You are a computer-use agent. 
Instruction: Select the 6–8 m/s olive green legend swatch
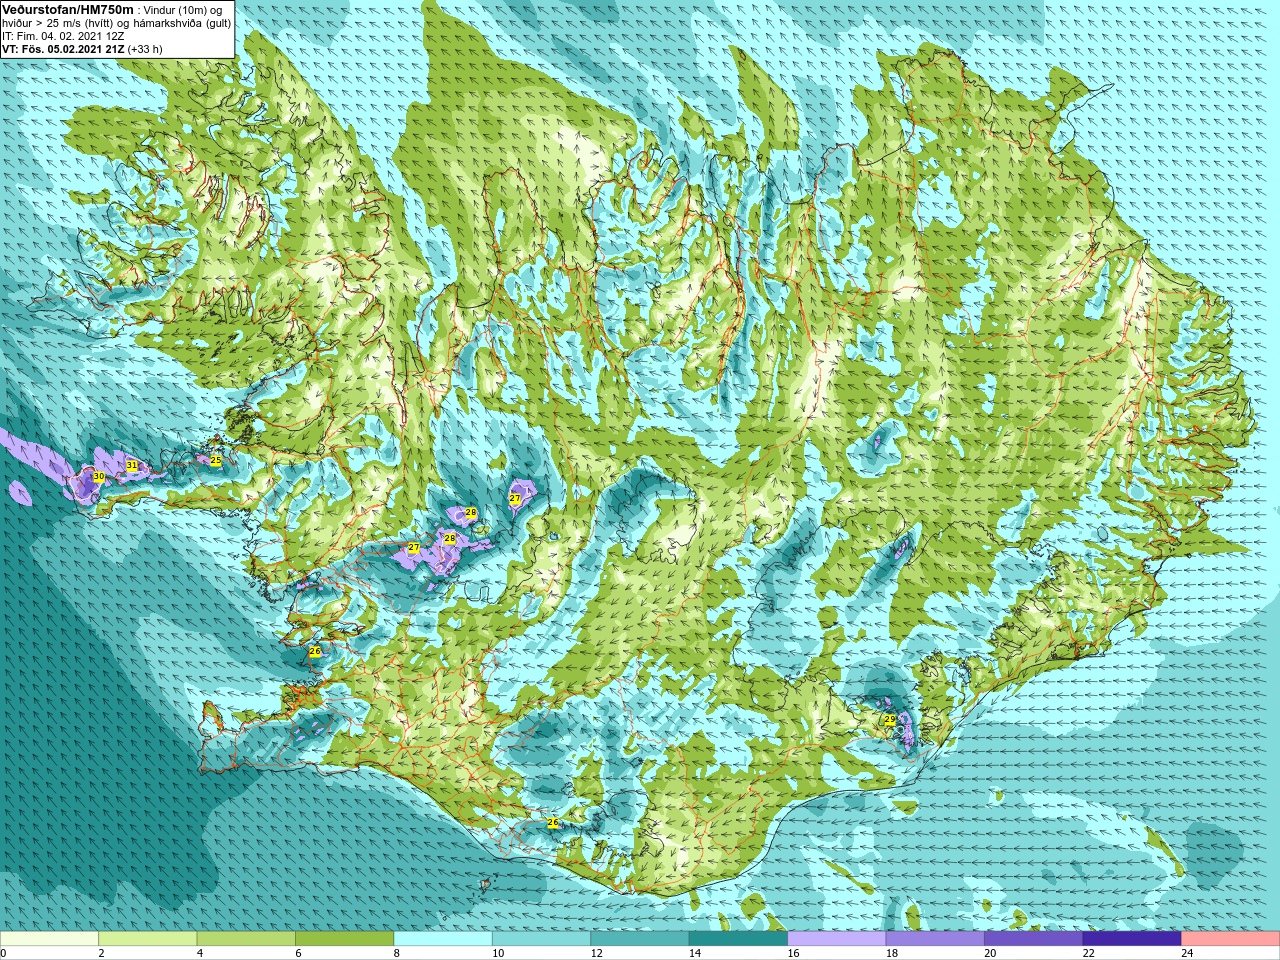(344, 939)
